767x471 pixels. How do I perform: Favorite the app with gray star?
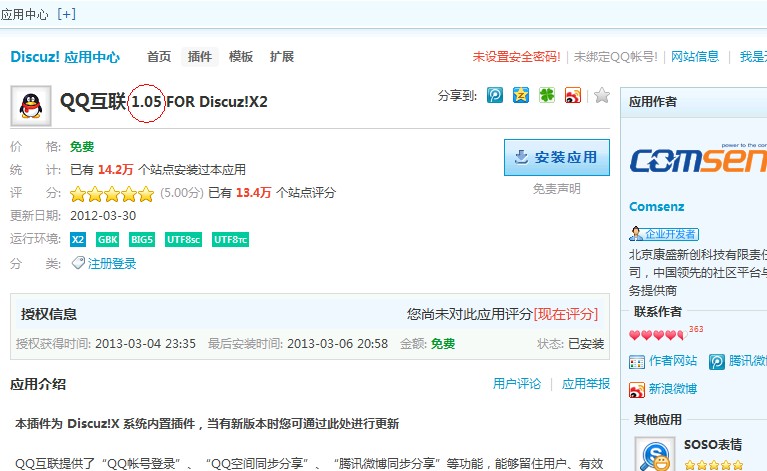pyautogui.click(x=602, y=95)
